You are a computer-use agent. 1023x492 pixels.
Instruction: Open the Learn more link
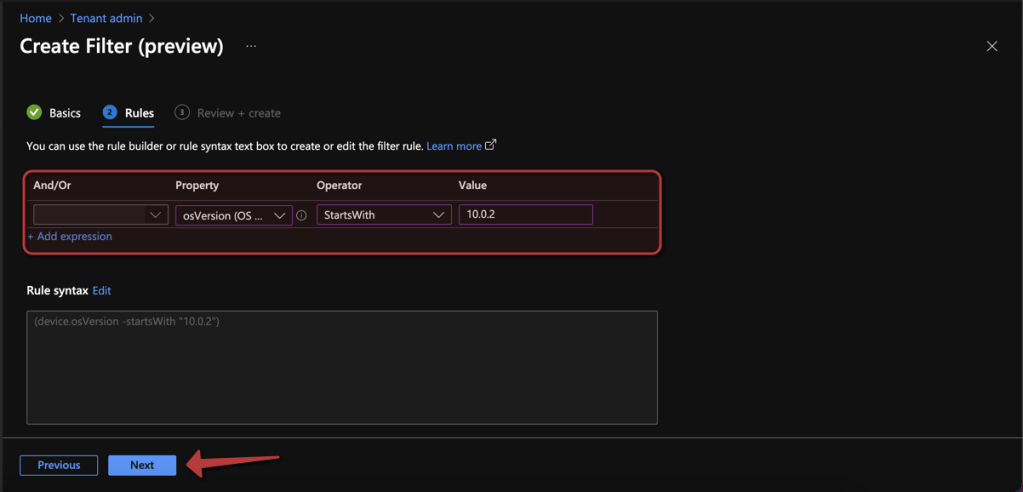(454, 146)
